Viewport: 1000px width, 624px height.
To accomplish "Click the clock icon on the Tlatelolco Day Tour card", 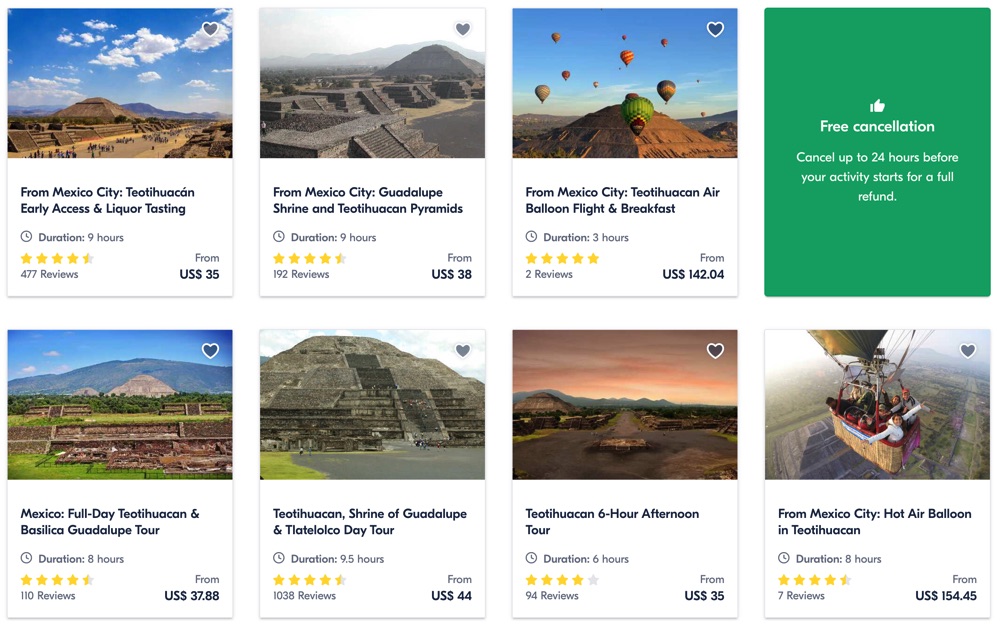I will [279, 558].
